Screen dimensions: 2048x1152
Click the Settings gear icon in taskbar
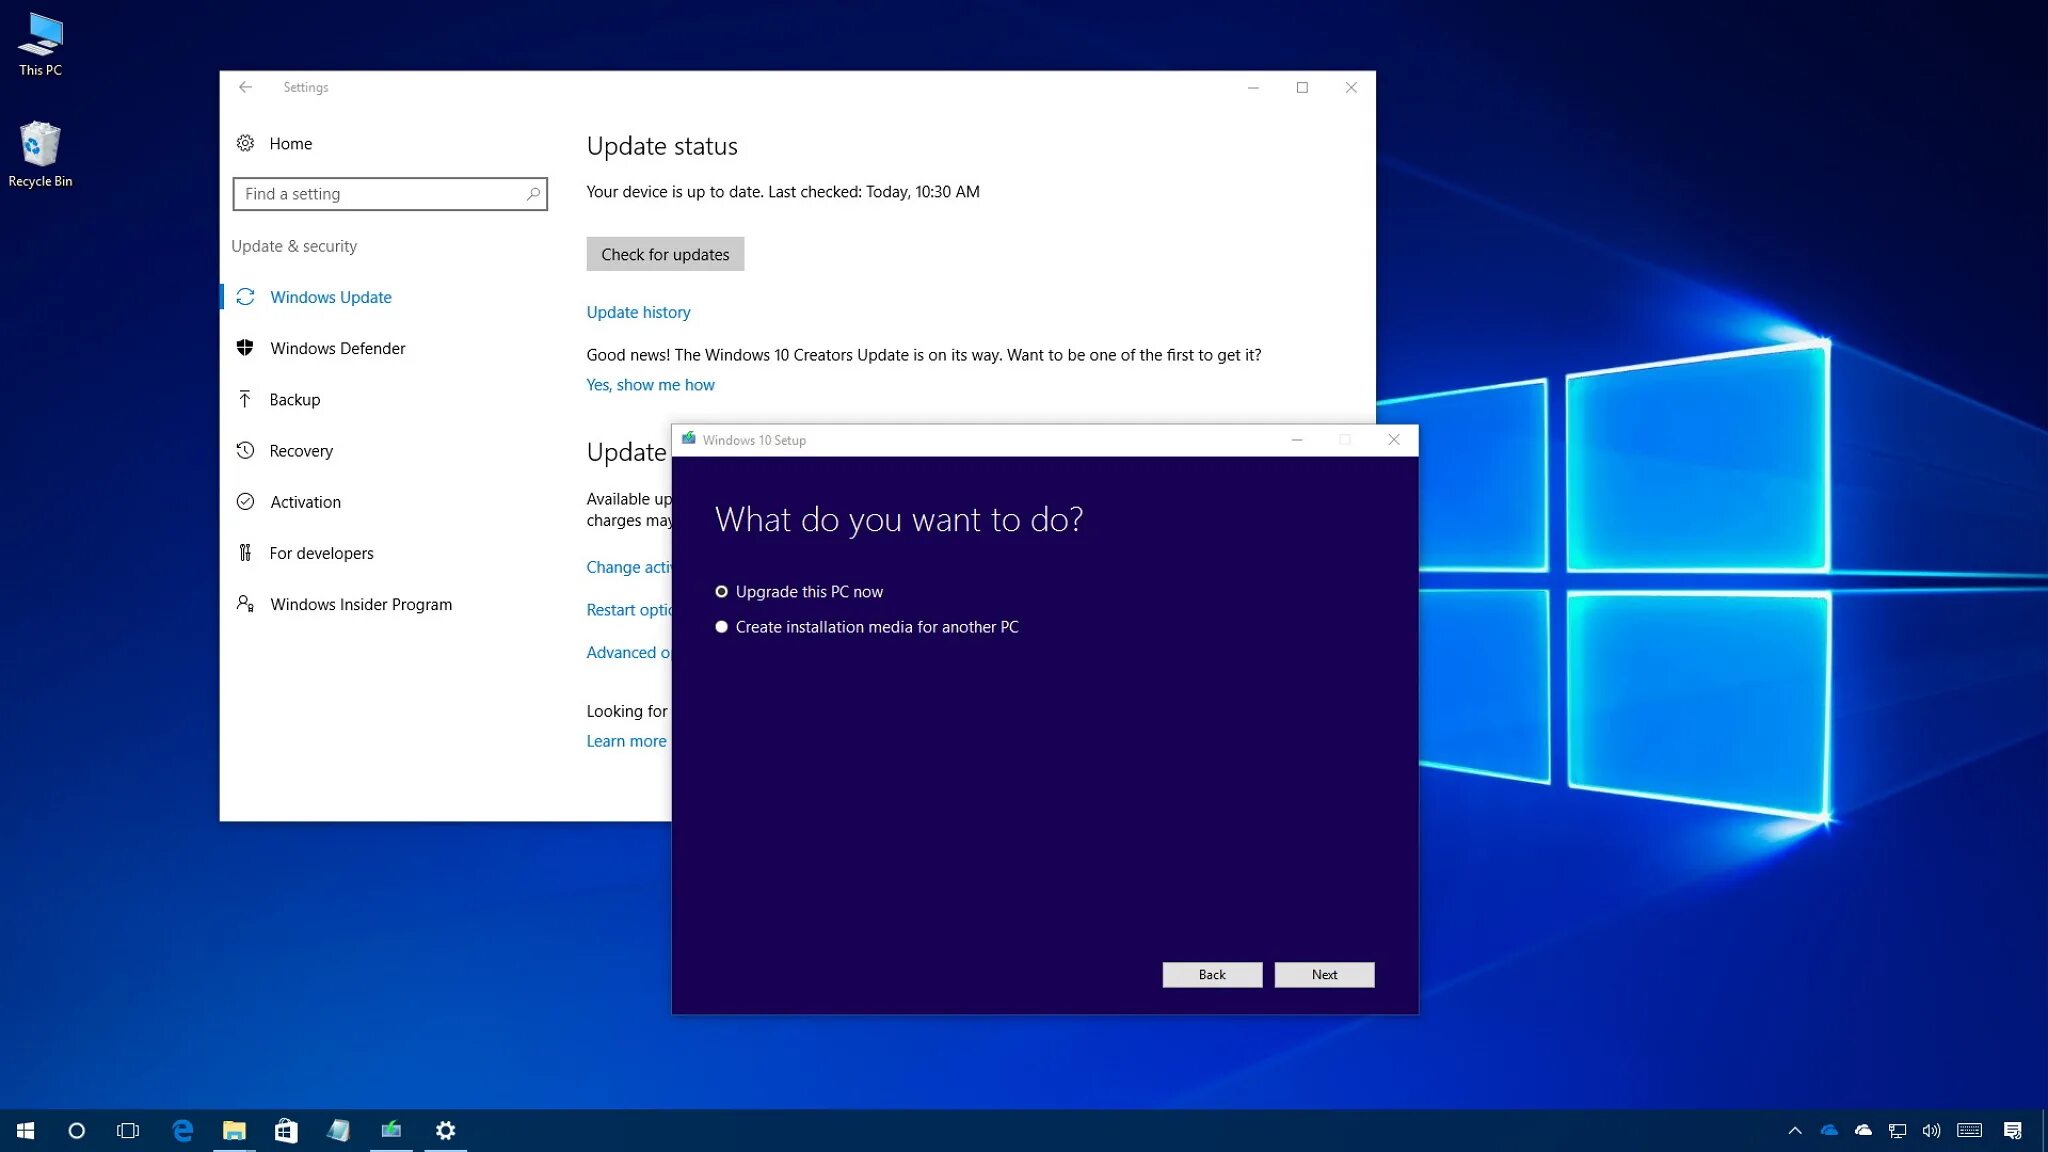click(444, 1129)
